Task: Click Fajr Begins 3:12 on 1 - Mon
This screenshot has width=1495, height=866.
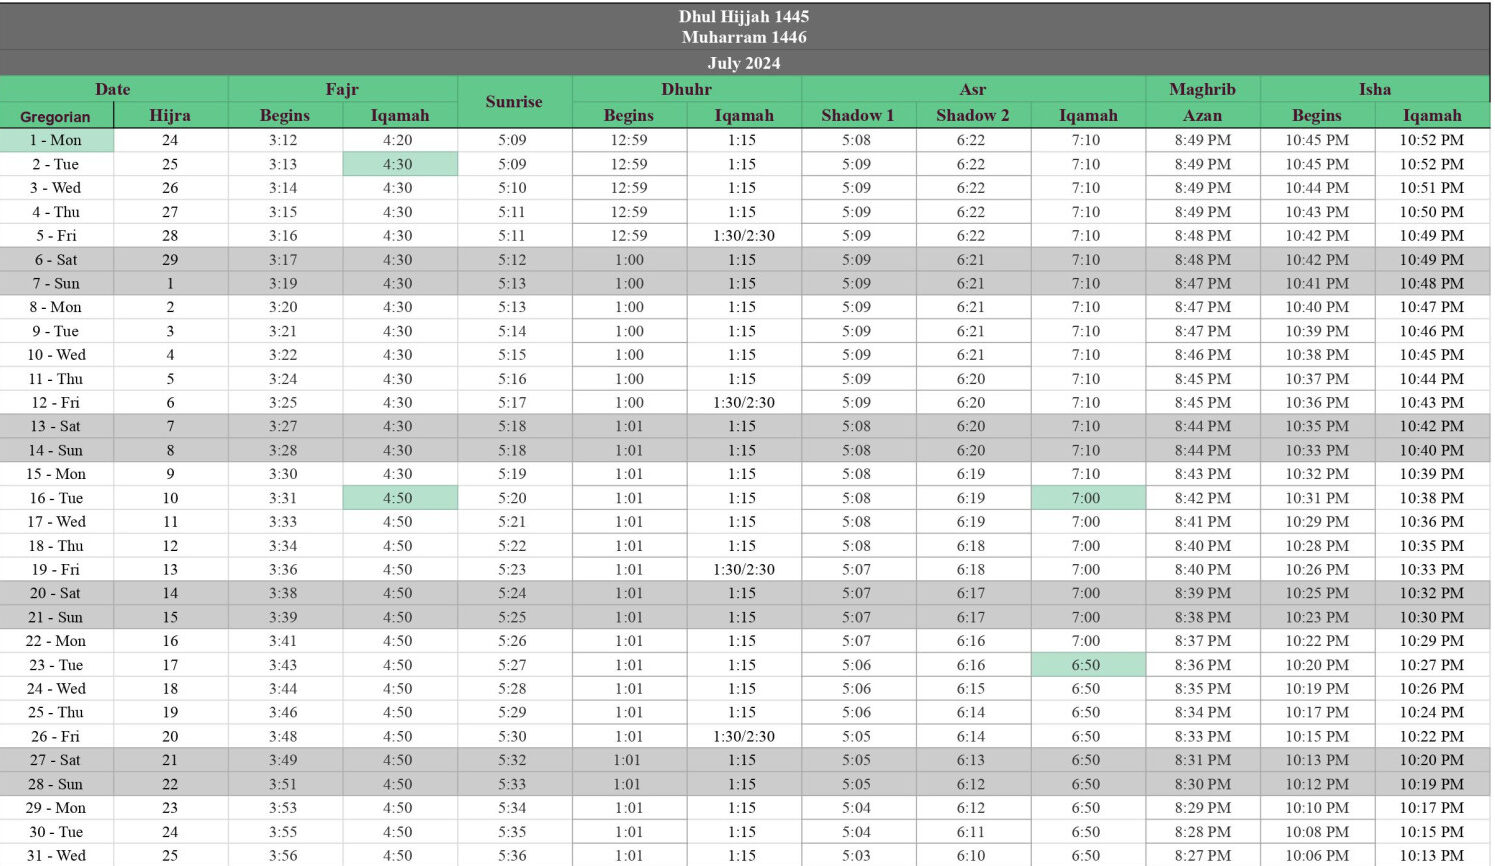Action: 285,140
